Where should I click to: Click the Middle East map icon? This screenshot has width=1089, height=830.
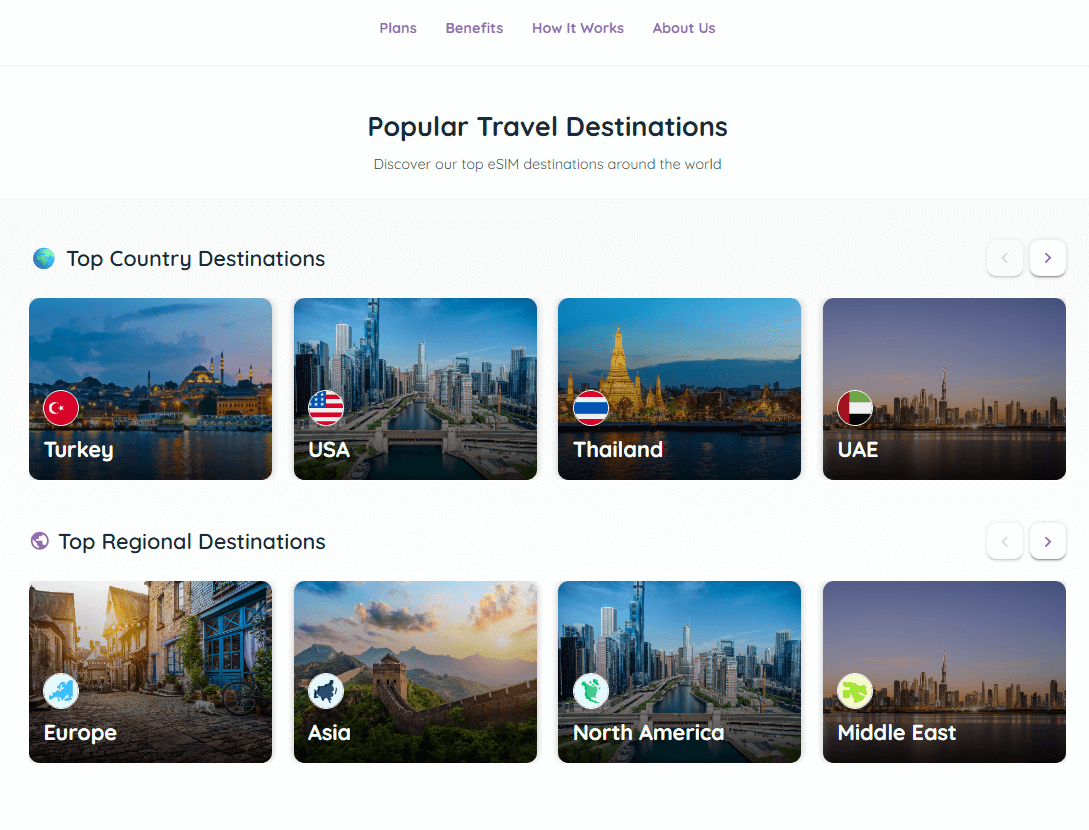coord(855,691)
